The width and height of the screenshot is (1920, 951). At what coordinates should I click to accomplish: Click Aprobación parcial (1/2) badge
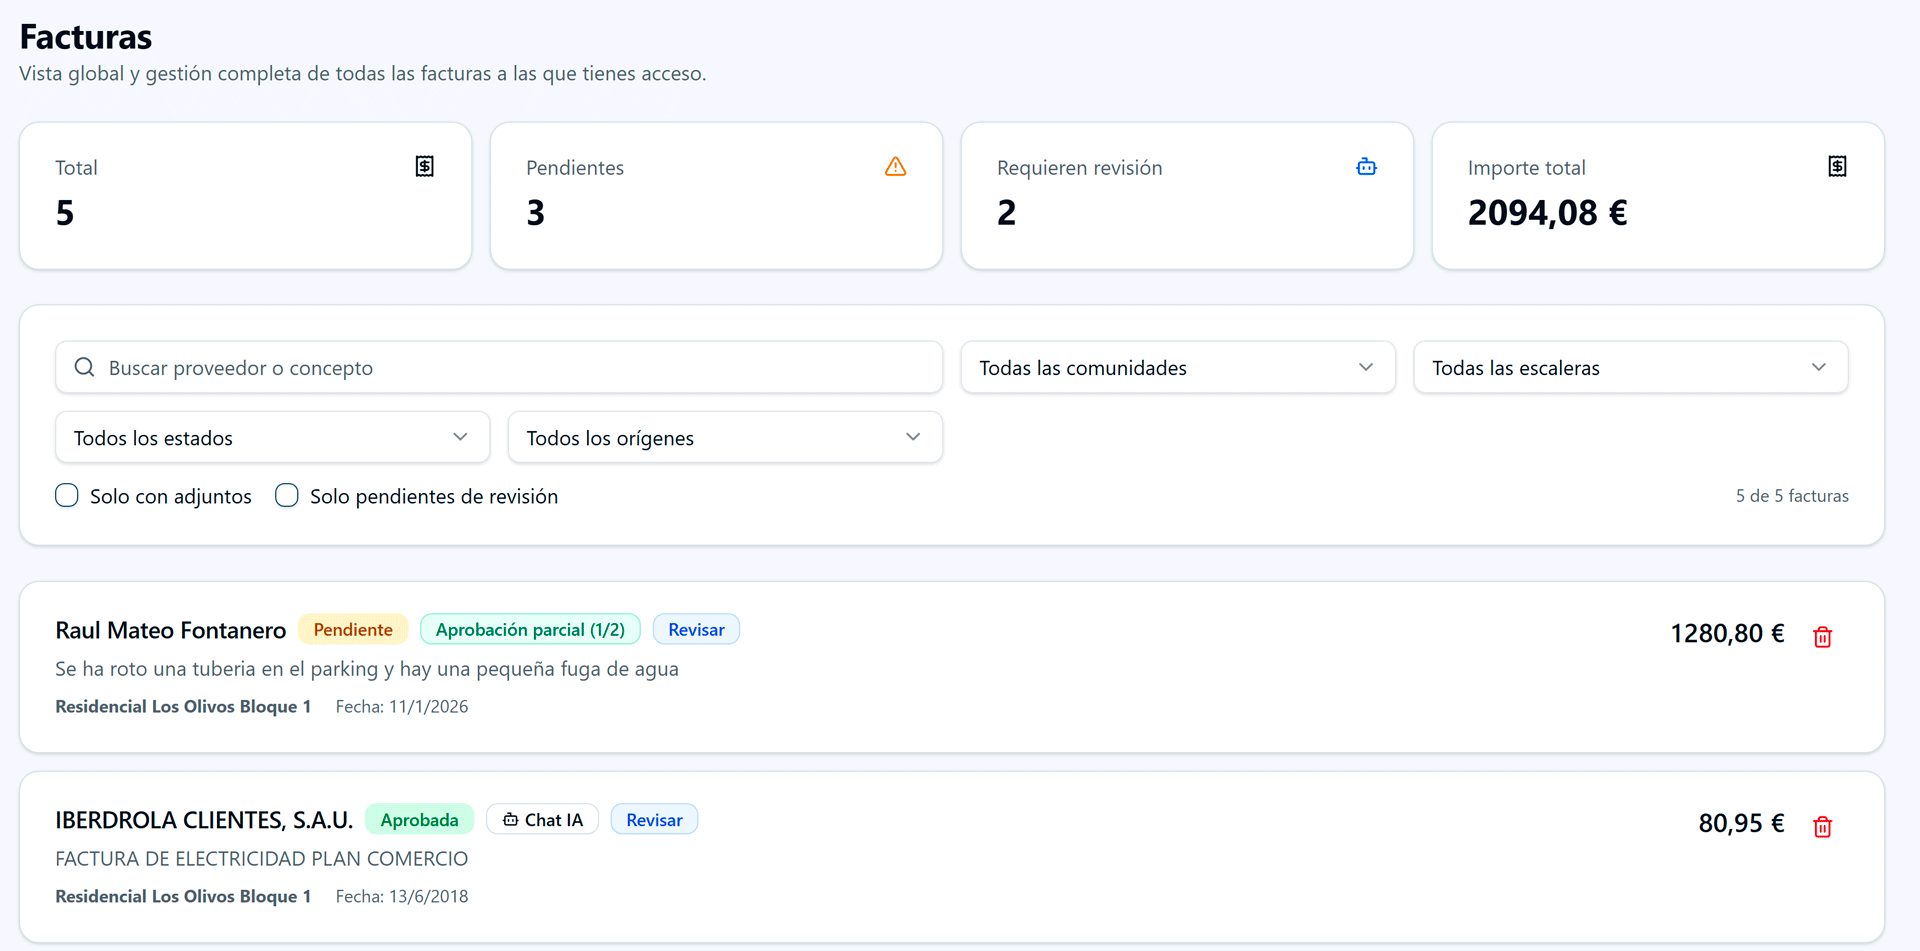click(x=530, y=629)
